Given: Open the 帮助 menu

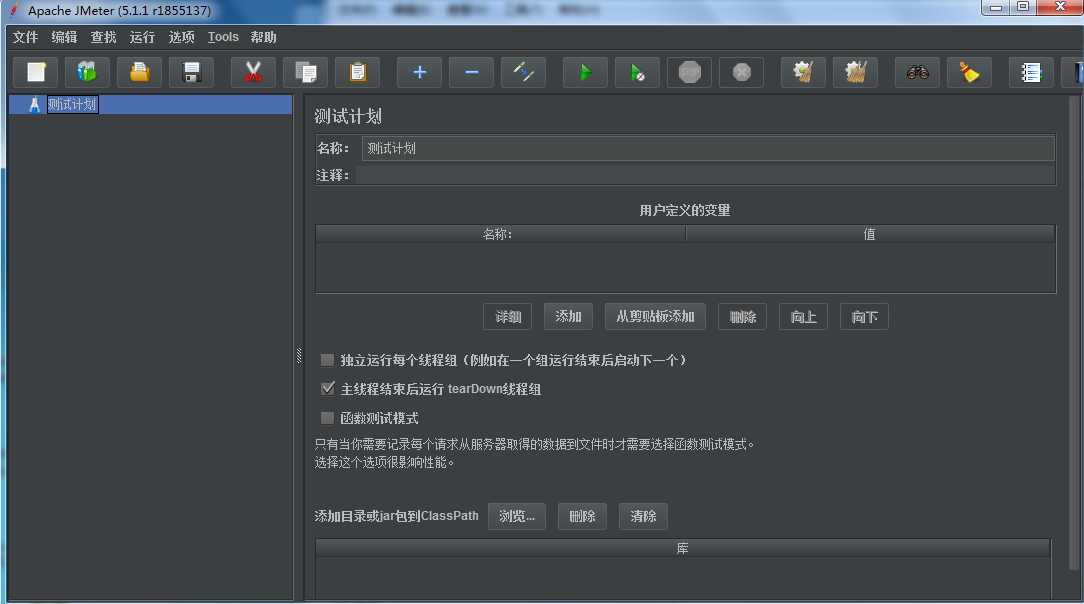Looking at the screenshot, I should click(263, 37).
